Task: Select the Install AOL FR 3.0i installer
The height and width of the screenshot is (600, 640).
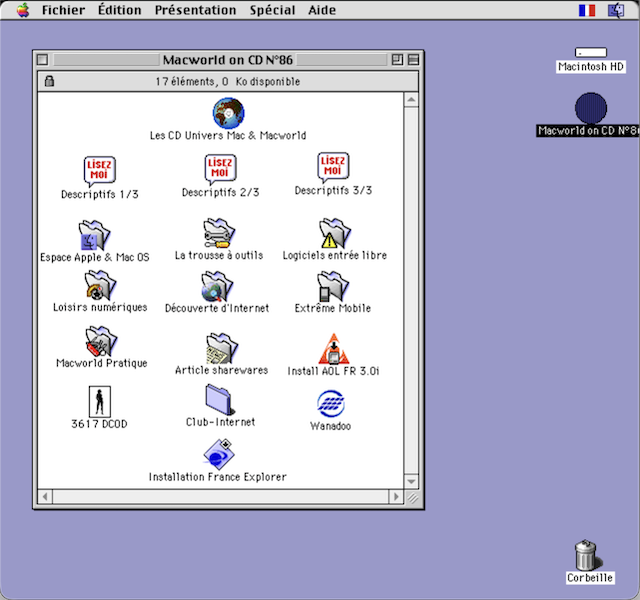Action: click(x=333, y=349)
